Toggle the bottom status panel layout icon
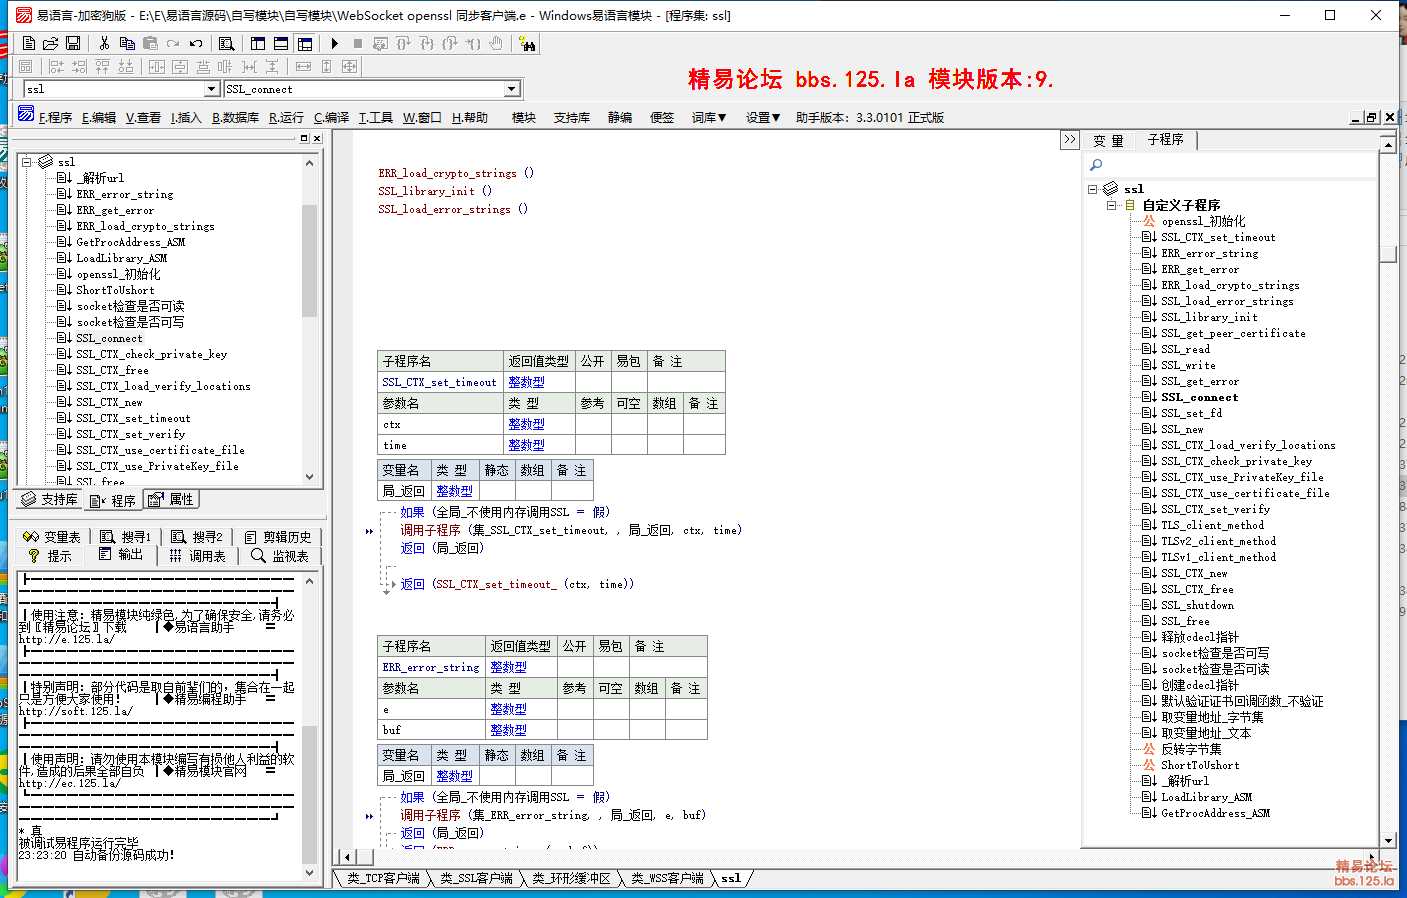 coord(281,43)
